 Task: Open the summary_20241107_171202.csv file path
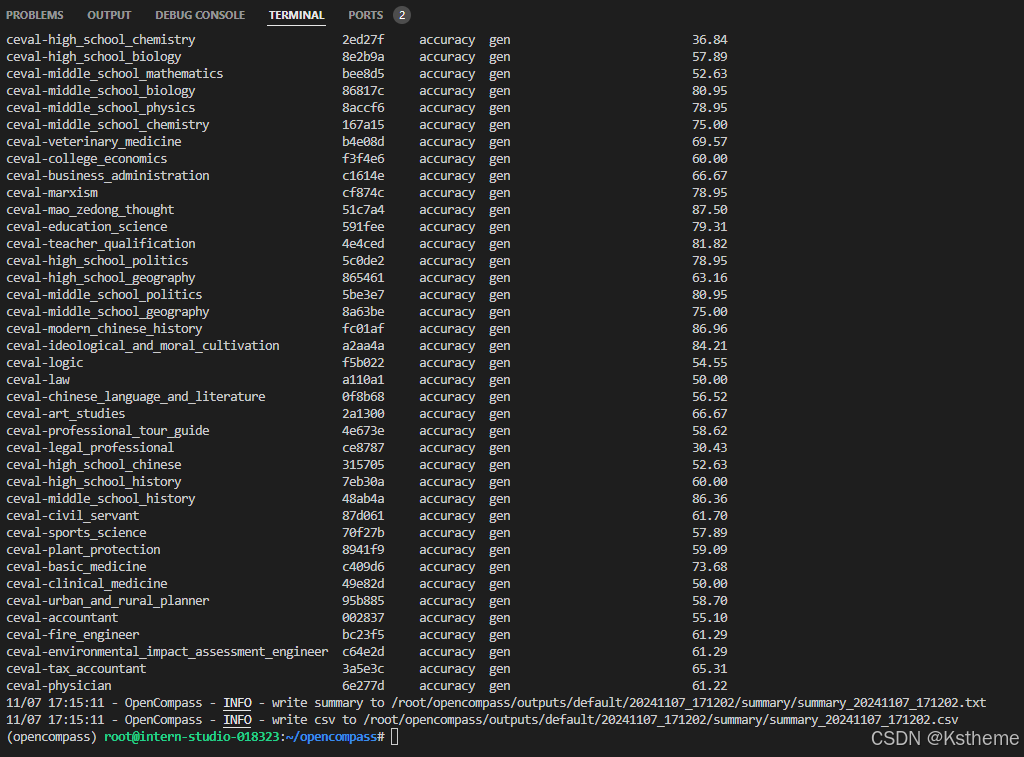(660, 720)
